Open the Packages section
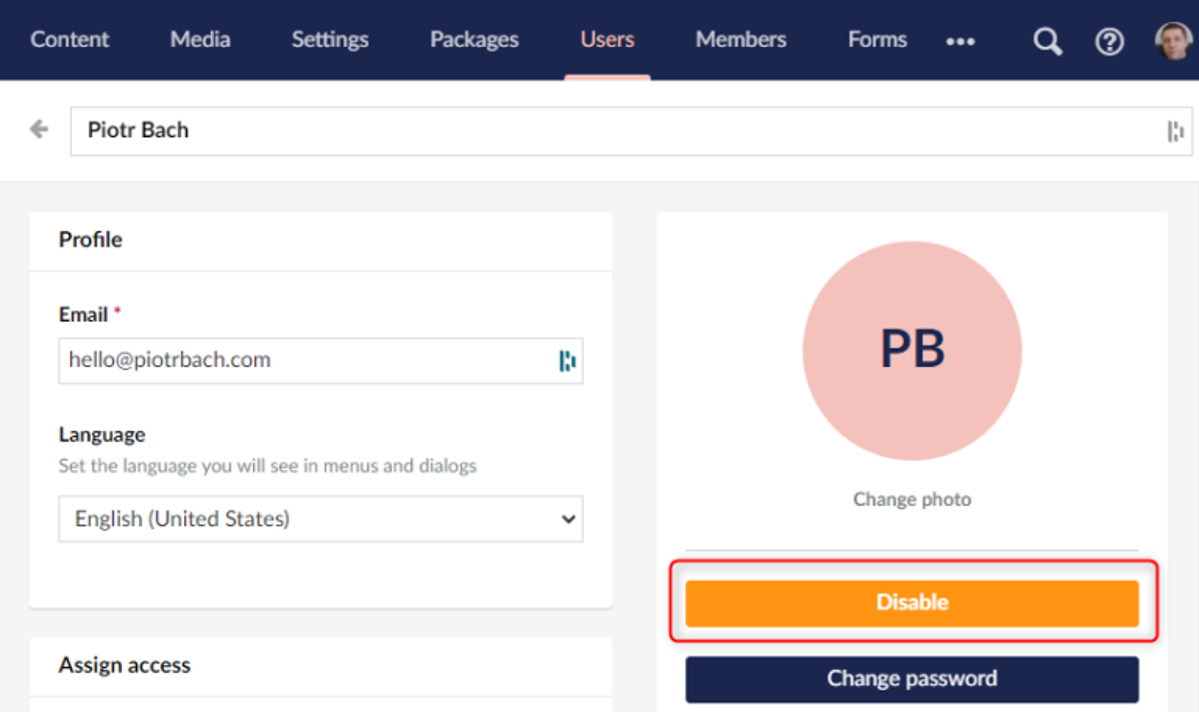 (x=474, y=40)
